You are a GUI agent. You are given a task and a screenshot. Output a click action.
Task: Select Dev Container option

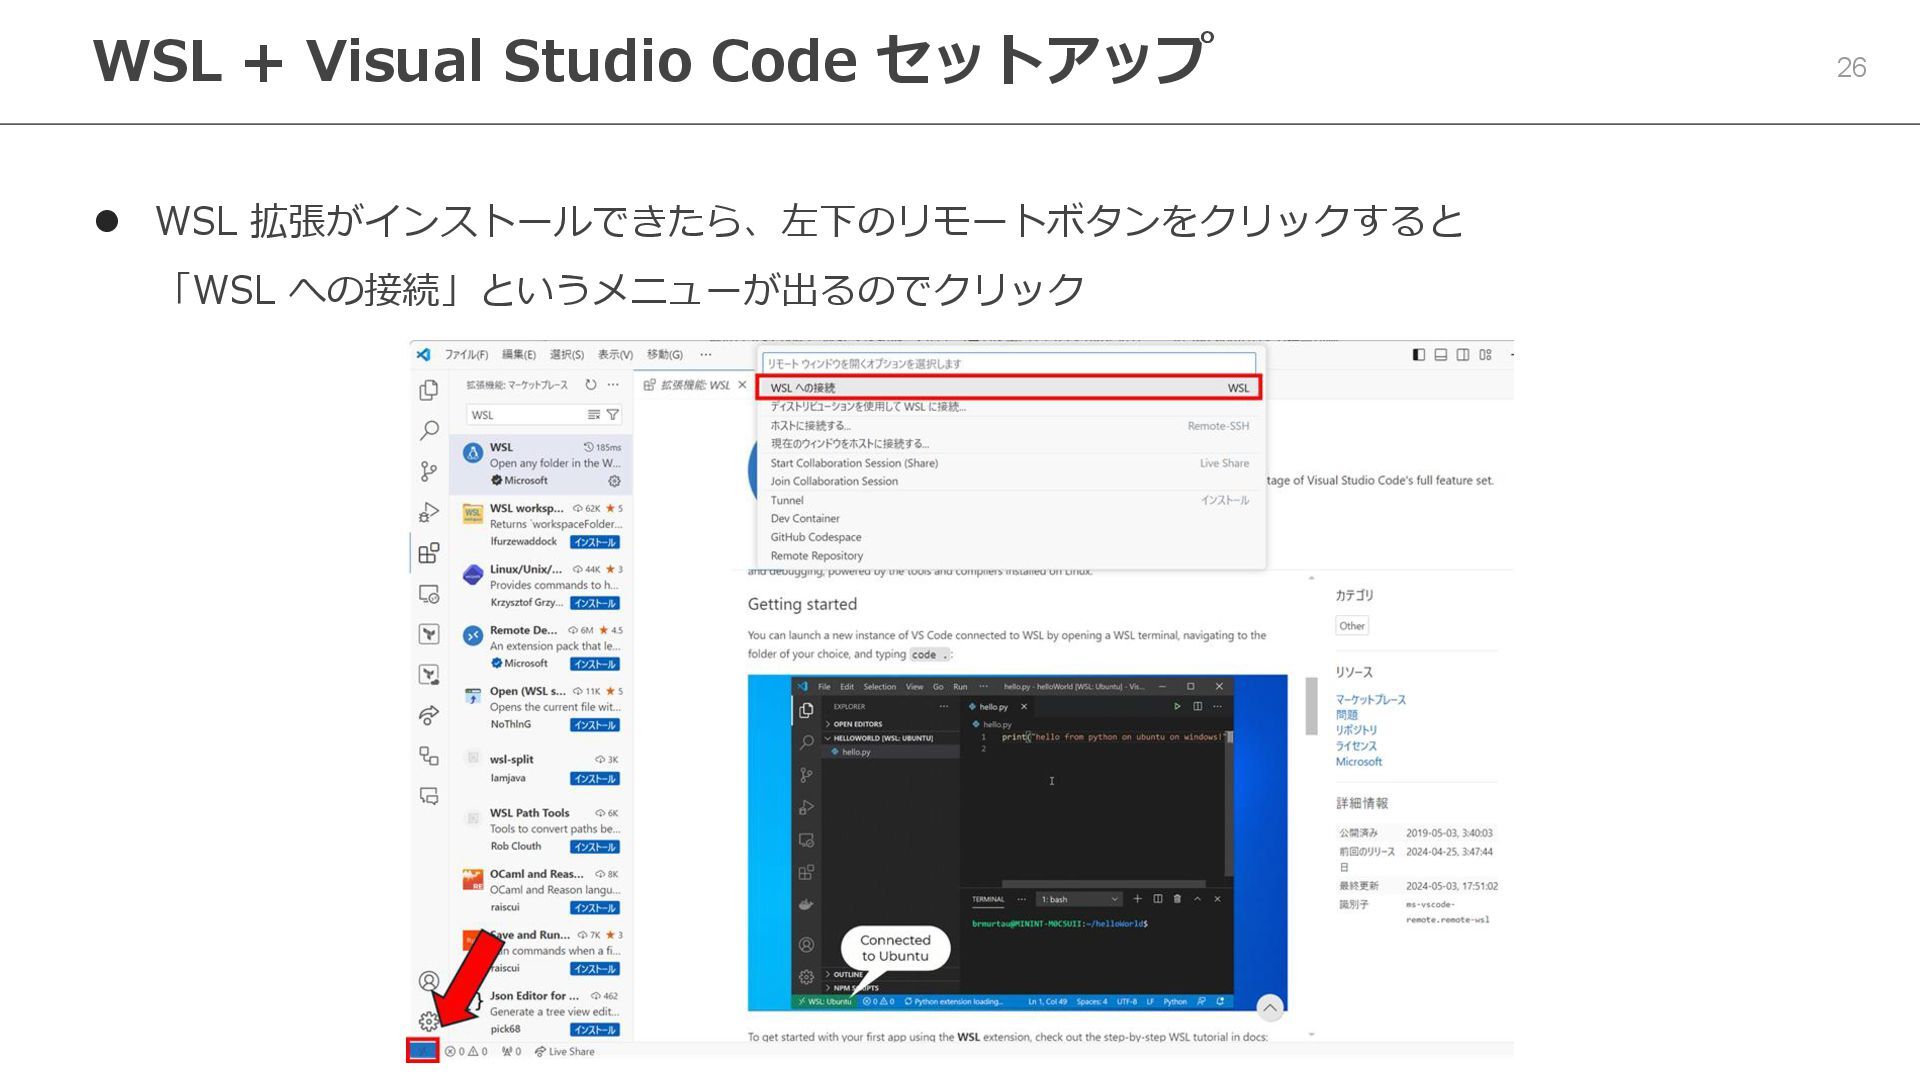pos(1009,519)
